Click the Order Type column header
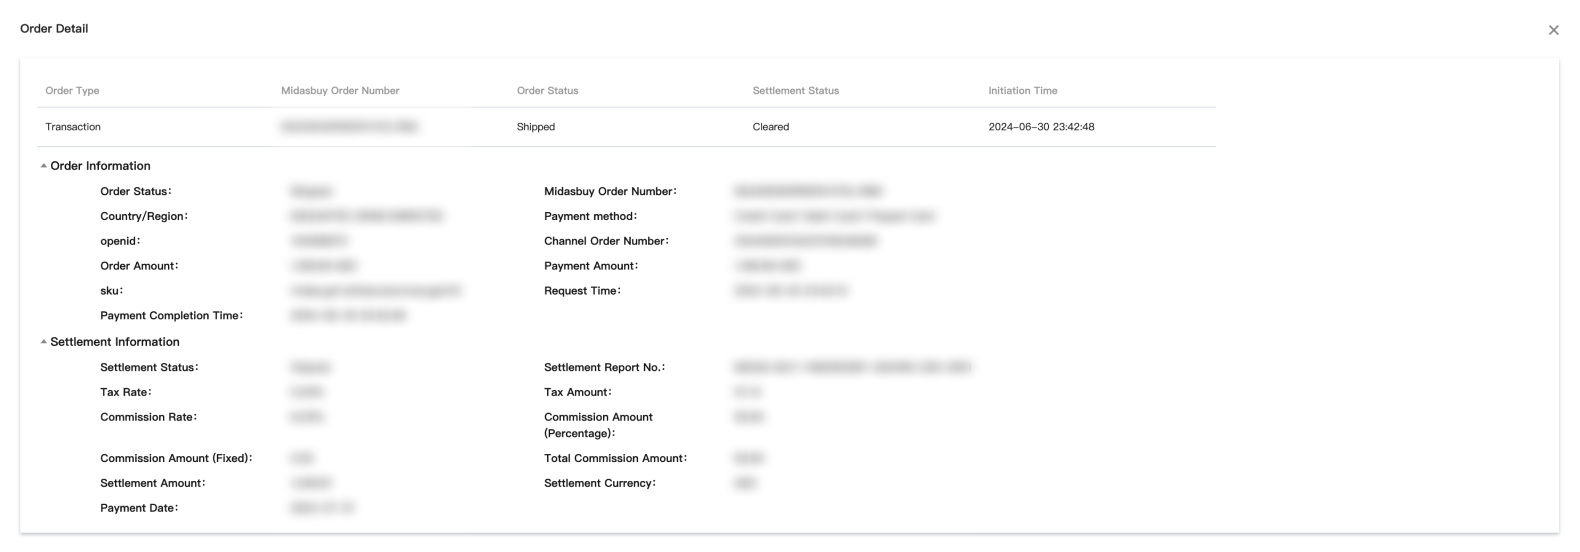1580x552 pixels. pos(72,91)
